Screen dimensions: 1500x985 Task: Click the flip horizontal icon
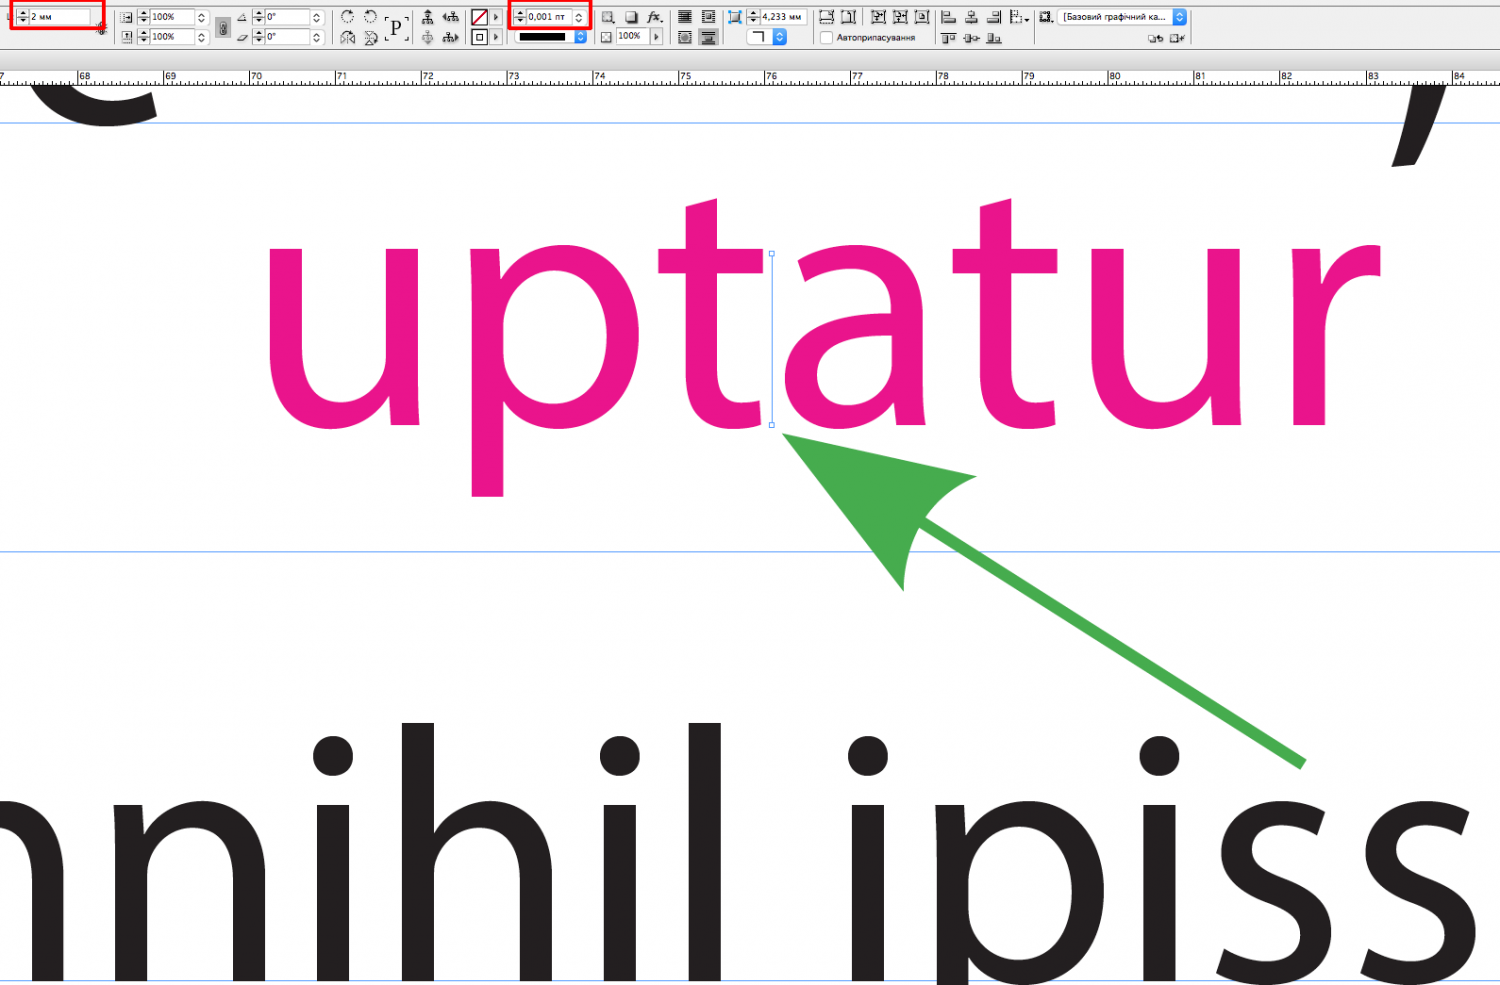(x=347, y=37)
